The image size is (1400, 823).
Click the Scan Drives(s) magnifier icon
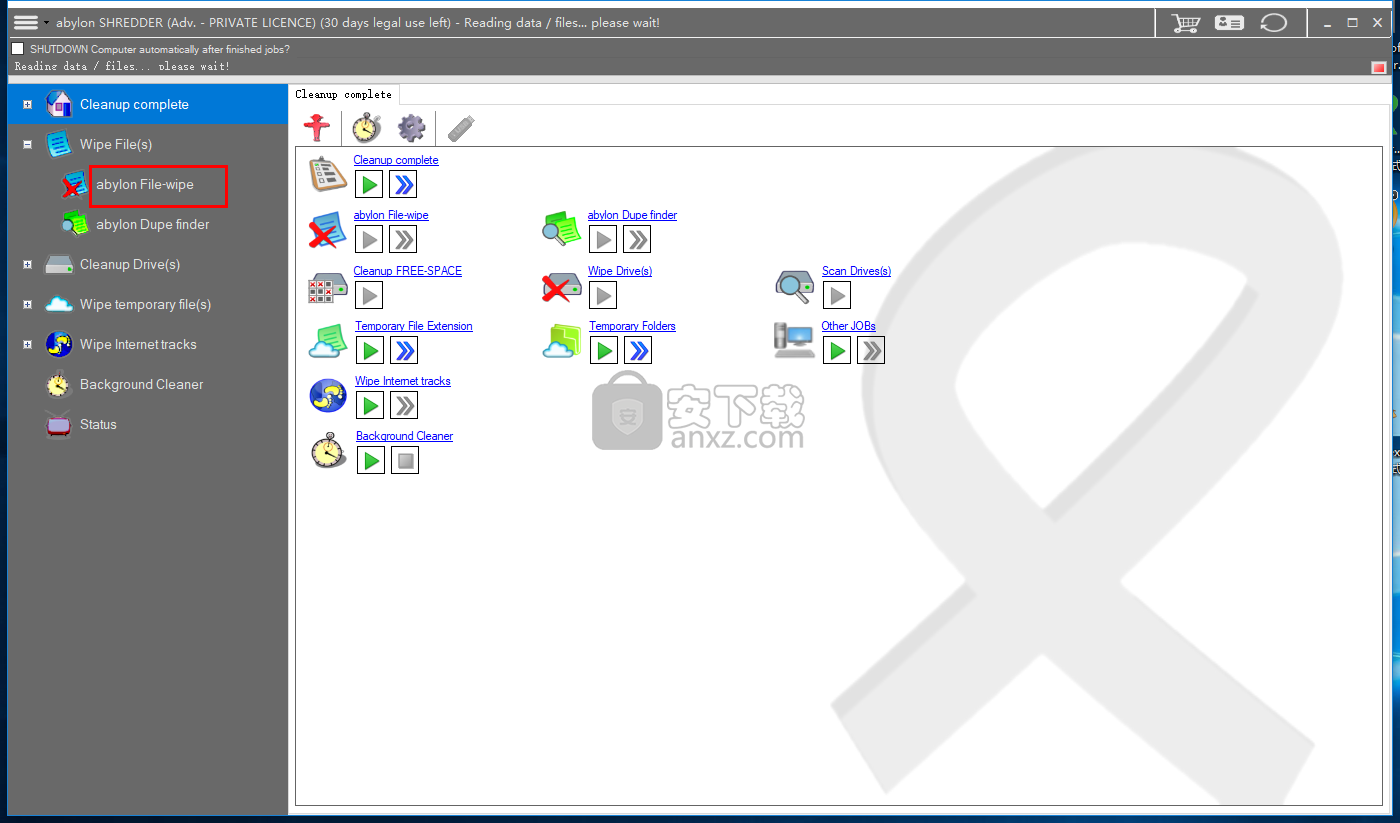pos(795,286)
